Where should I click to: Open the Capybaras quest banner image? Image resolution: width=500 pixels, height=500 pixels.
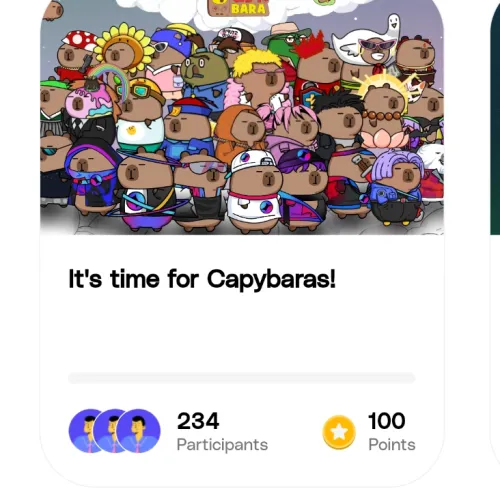coord(242,117)
